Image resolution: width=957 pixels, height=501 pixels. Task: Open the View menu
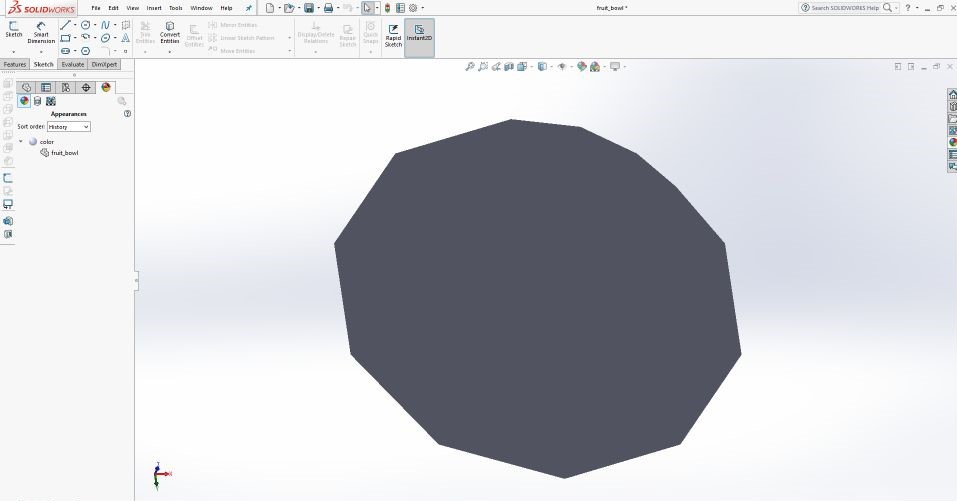click(x=132, y=8)
